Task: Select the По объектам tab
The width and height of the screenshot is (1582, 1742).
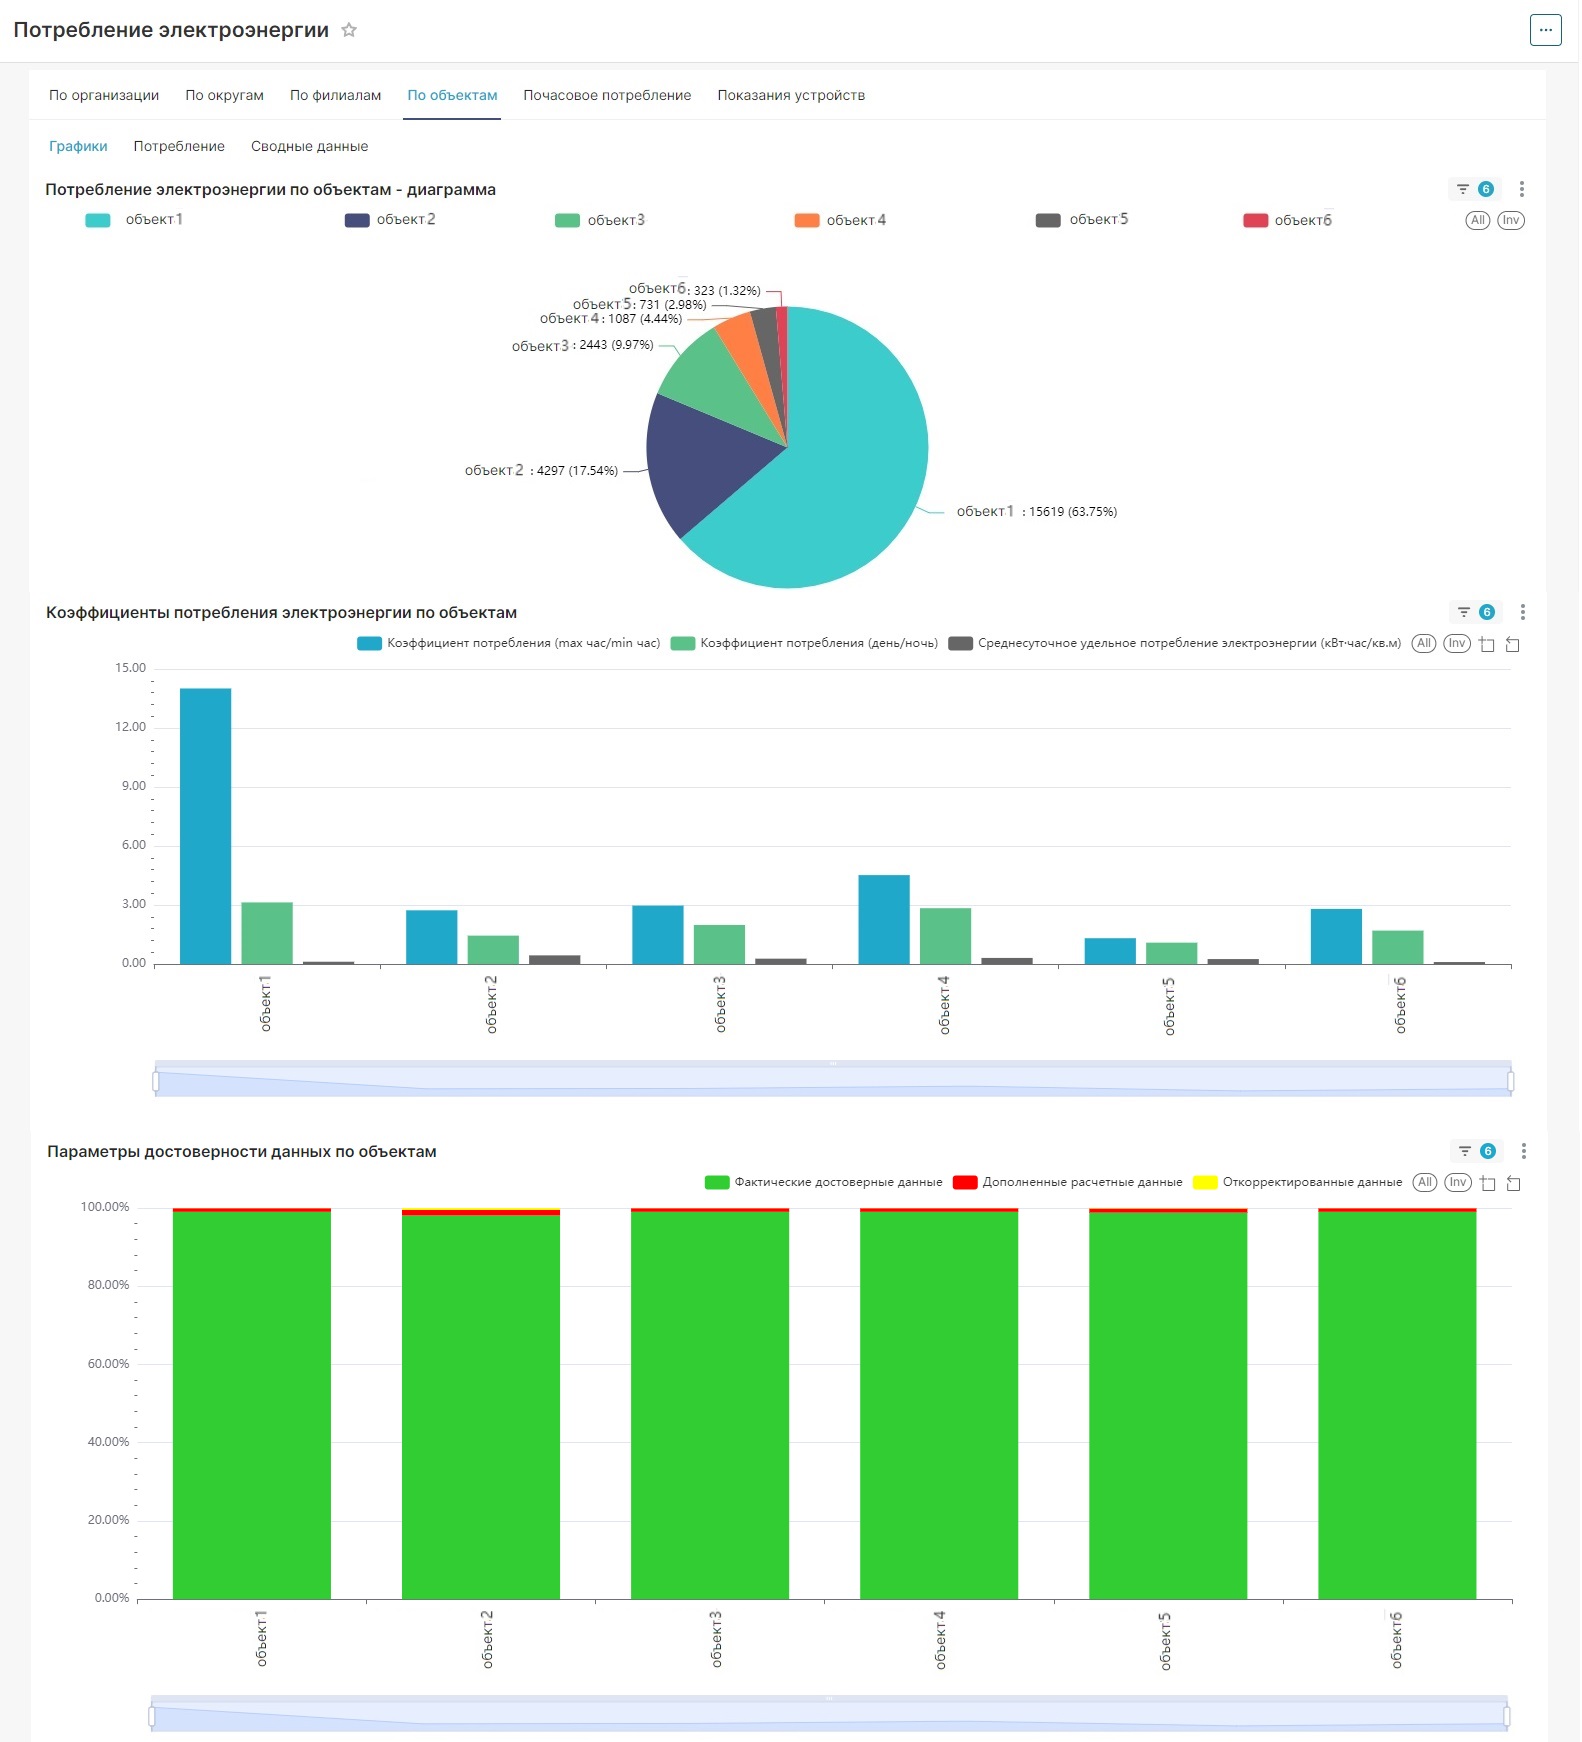Action: [452, 95]
